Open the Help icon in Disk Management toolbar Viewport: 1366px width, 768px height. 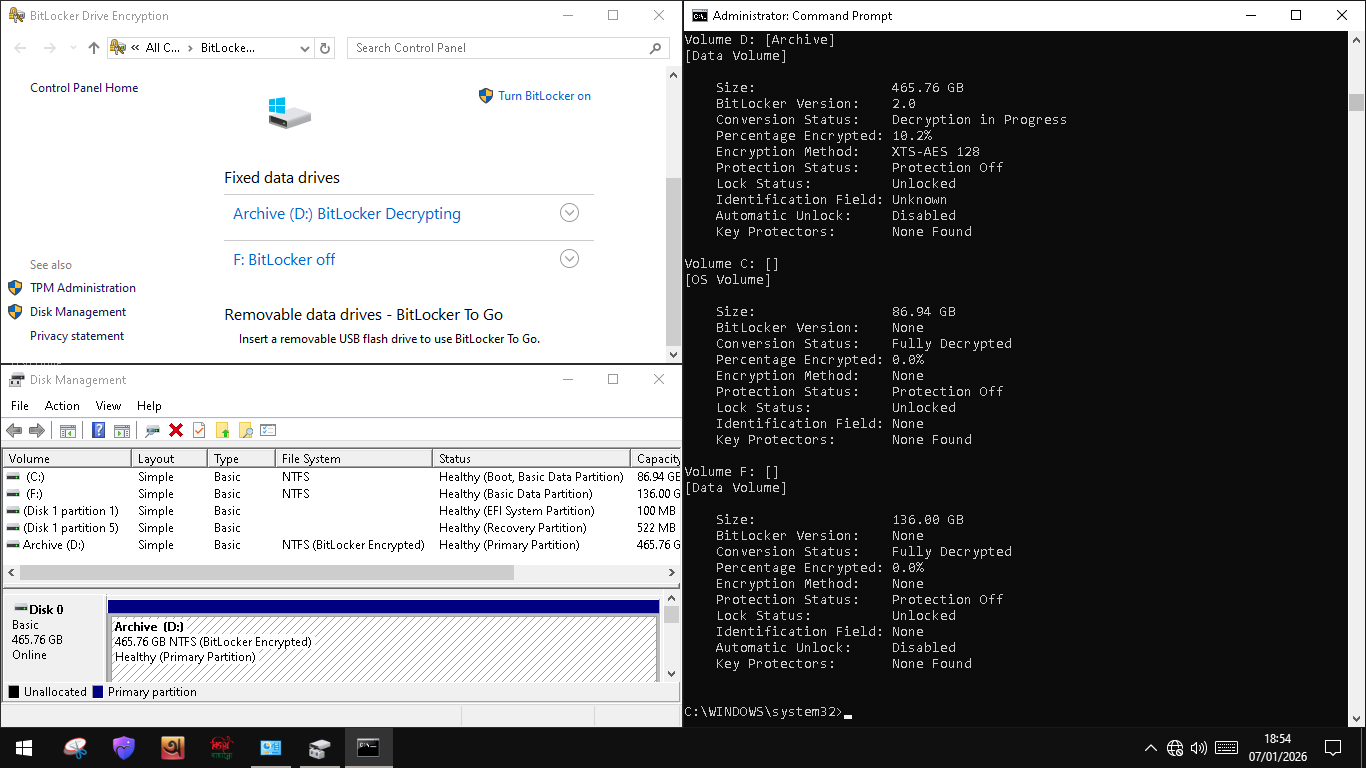98,430
